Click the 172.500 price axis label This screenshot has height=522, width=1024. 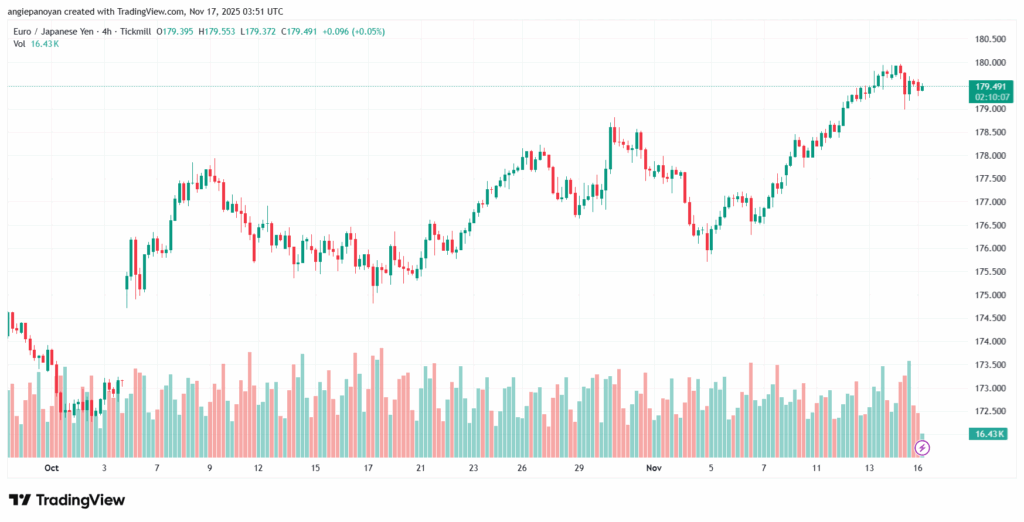(x=989, y=411)
